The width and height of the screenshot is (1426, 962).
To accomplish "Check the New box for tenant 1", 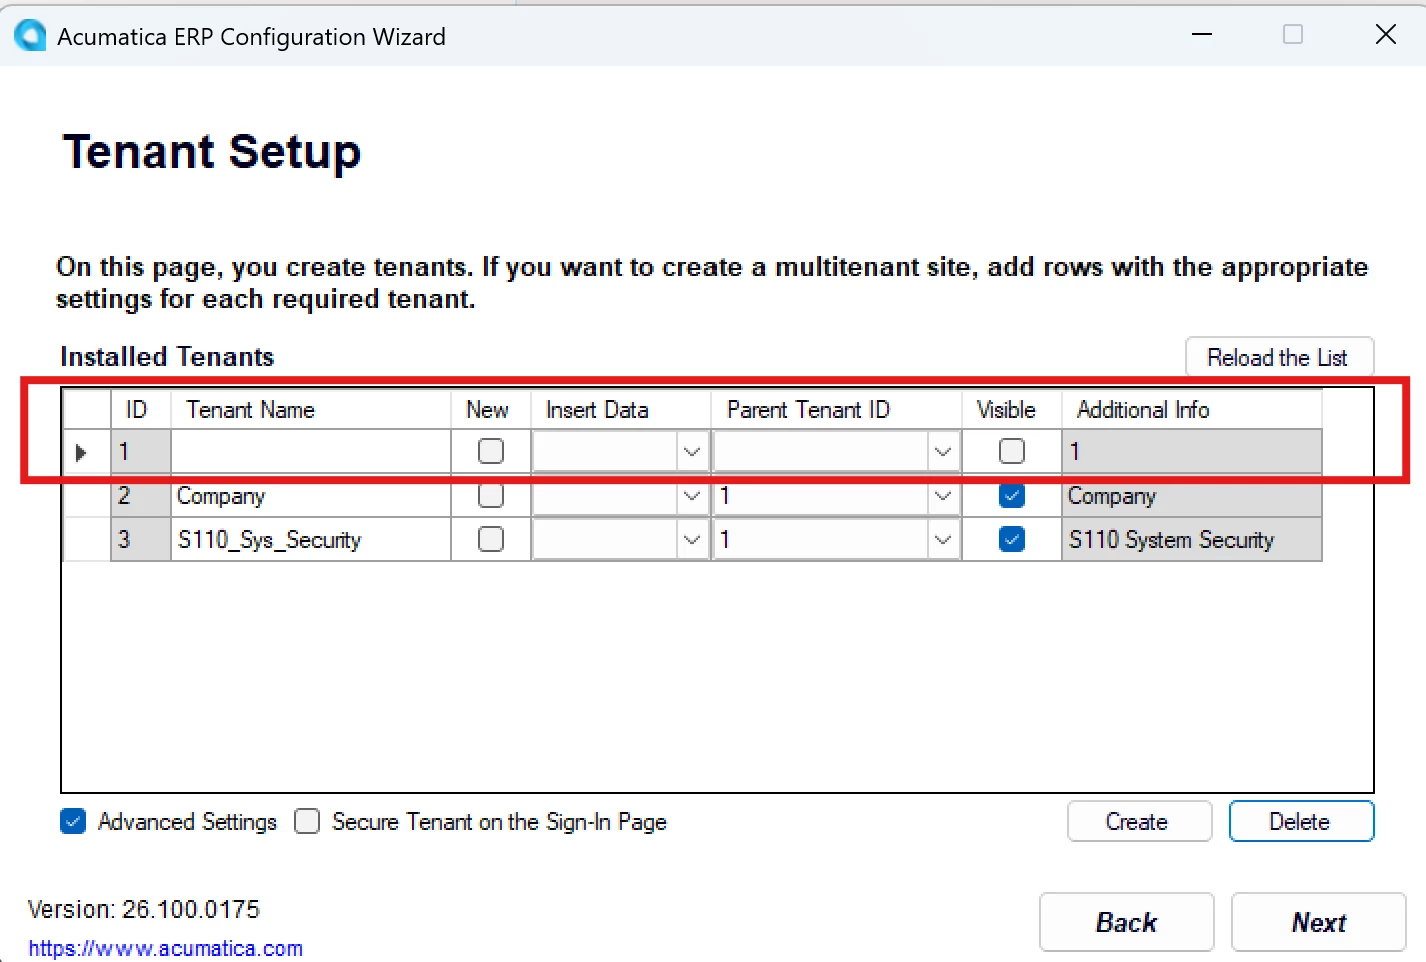I will click(491, 451).
